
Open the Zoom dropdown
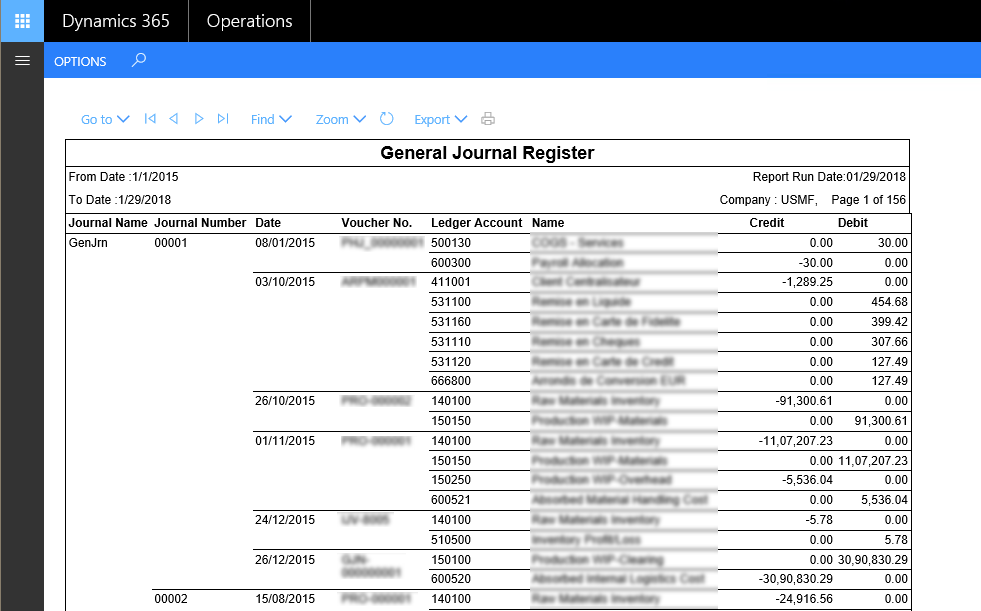(x=340, y=118)
